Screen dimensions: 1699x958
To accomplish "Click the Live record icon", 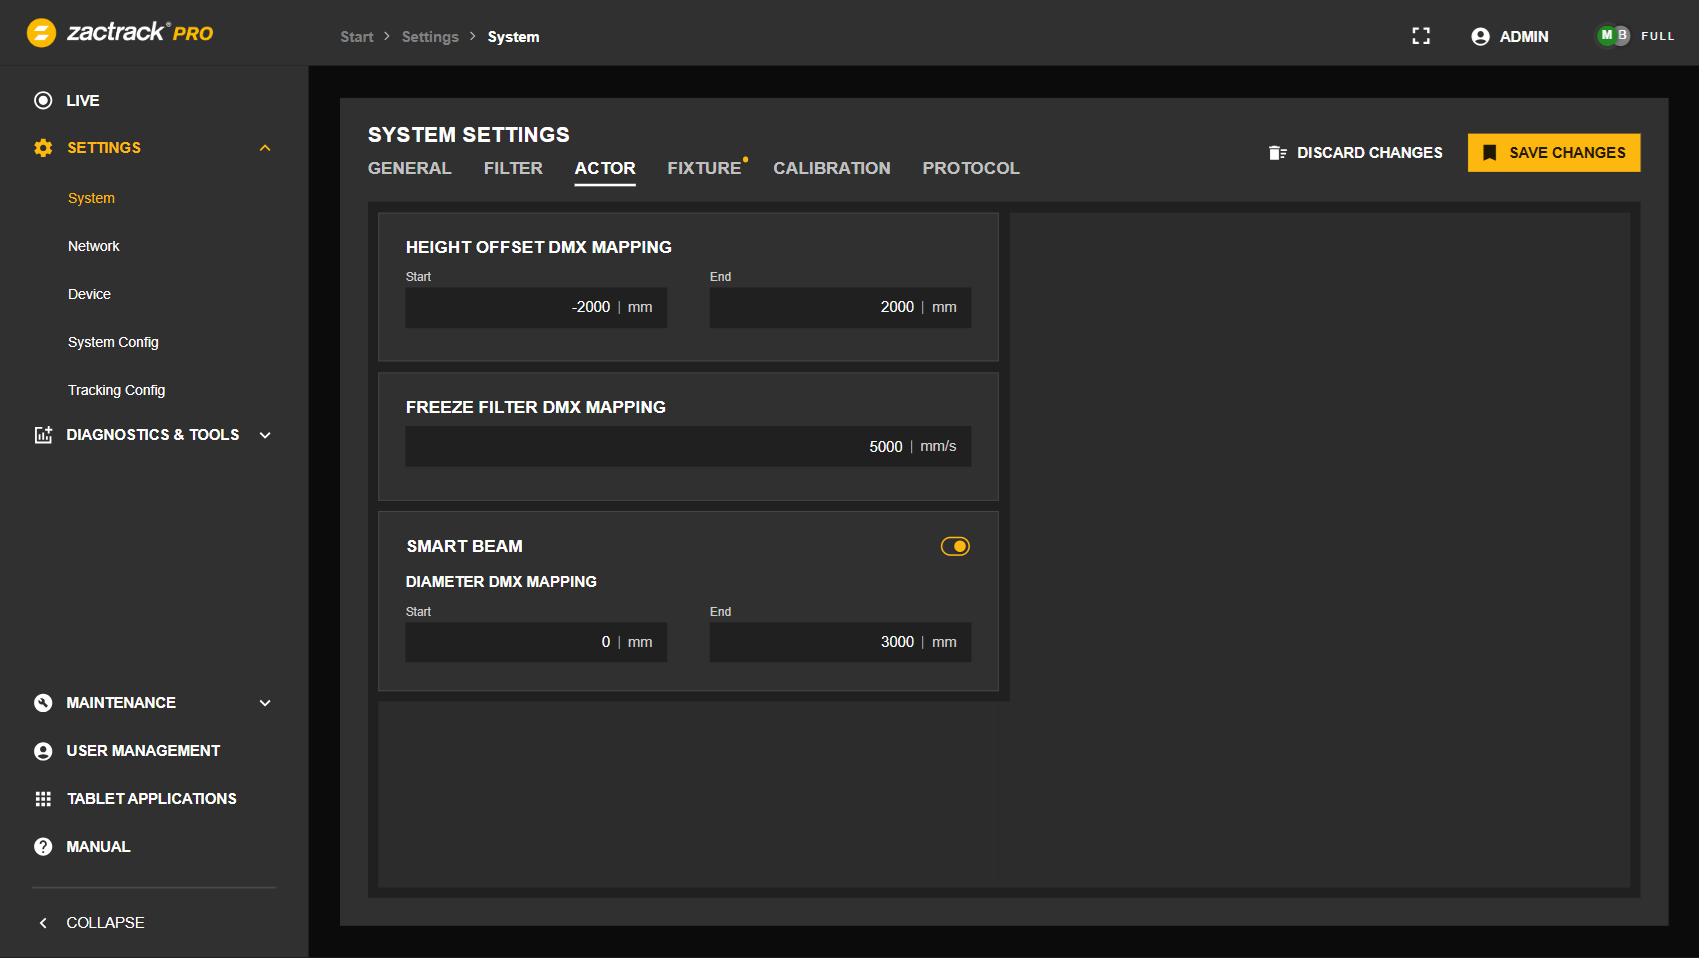I will pos(43,100).
